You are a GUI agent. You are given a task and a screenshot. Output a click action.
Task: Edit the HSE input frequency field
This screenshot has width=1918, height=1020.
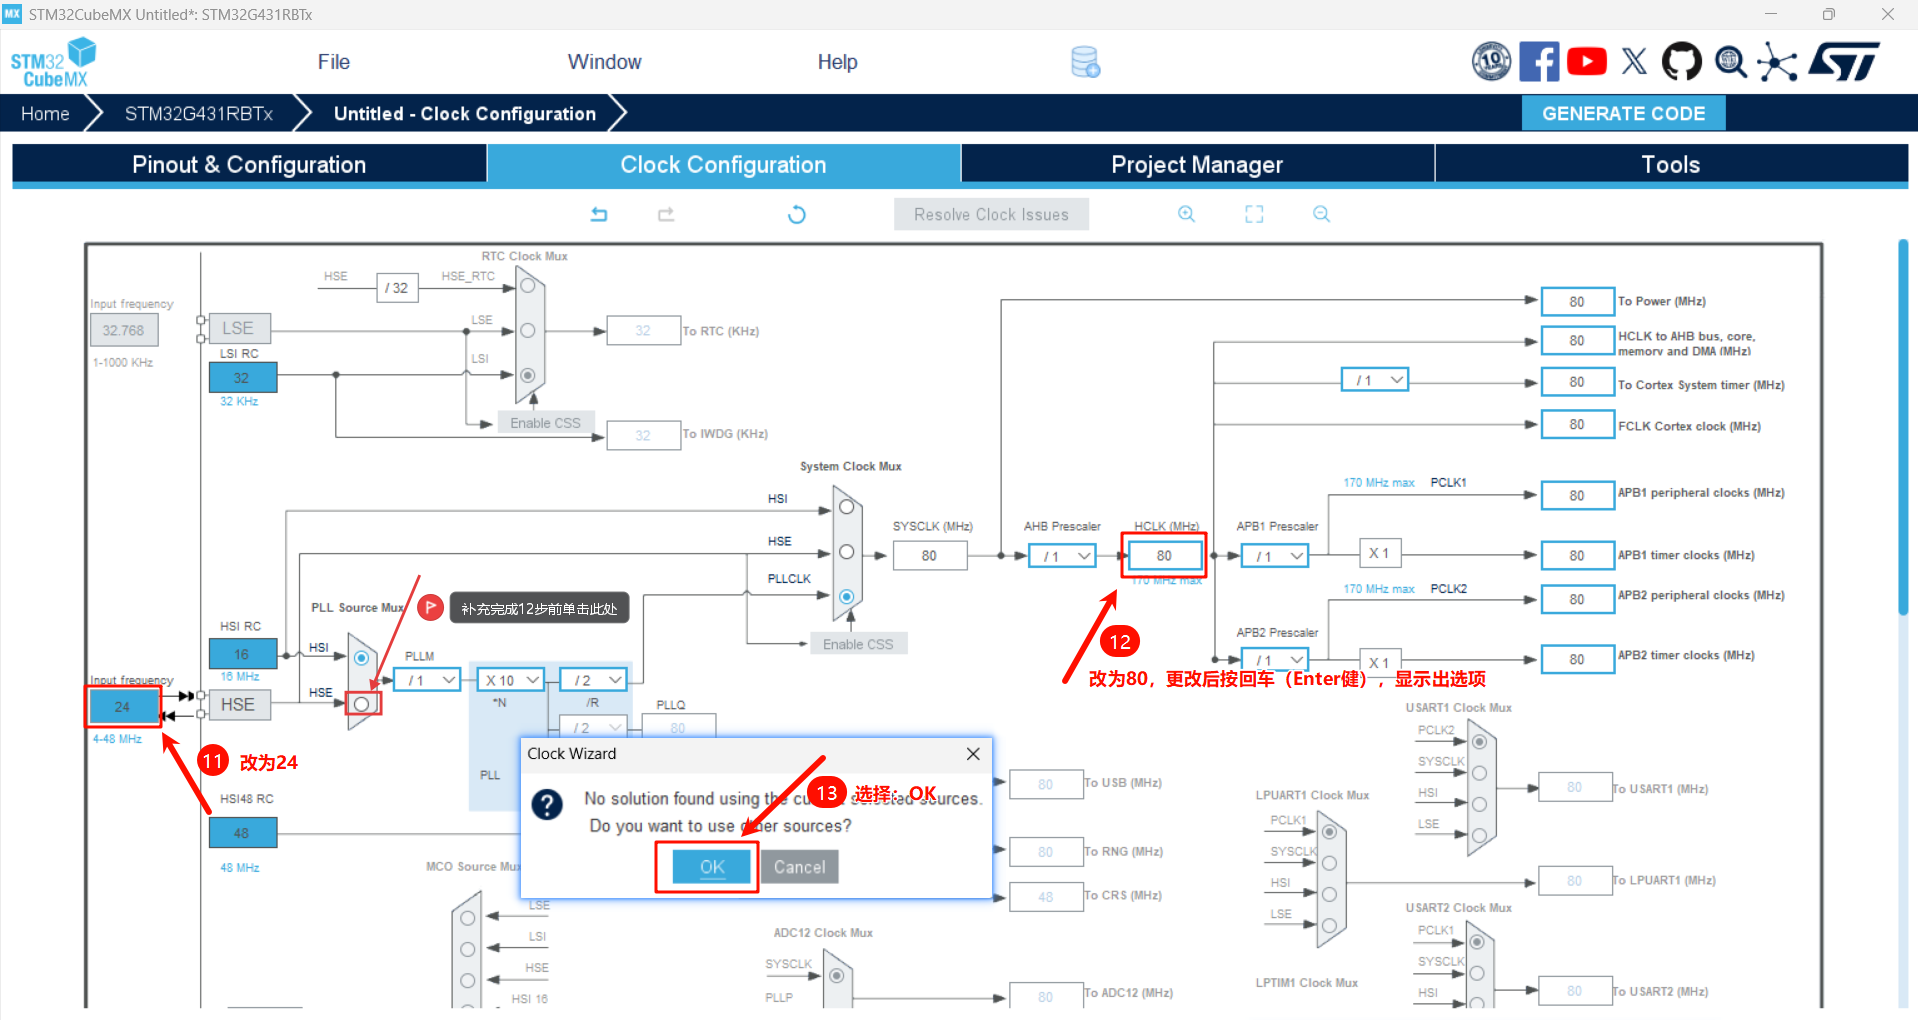pyautogui.click(x=123, y=706)
